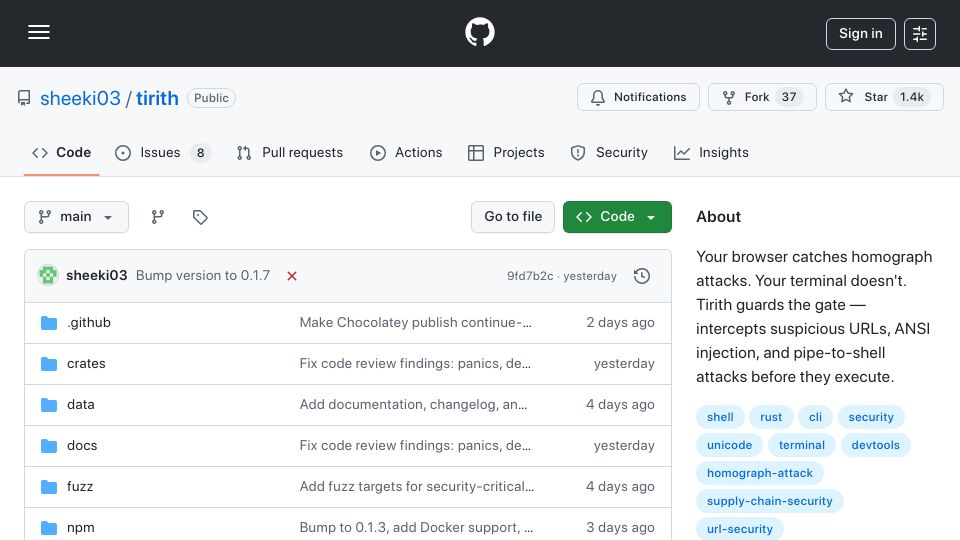Star the repository

pos(884,97)
